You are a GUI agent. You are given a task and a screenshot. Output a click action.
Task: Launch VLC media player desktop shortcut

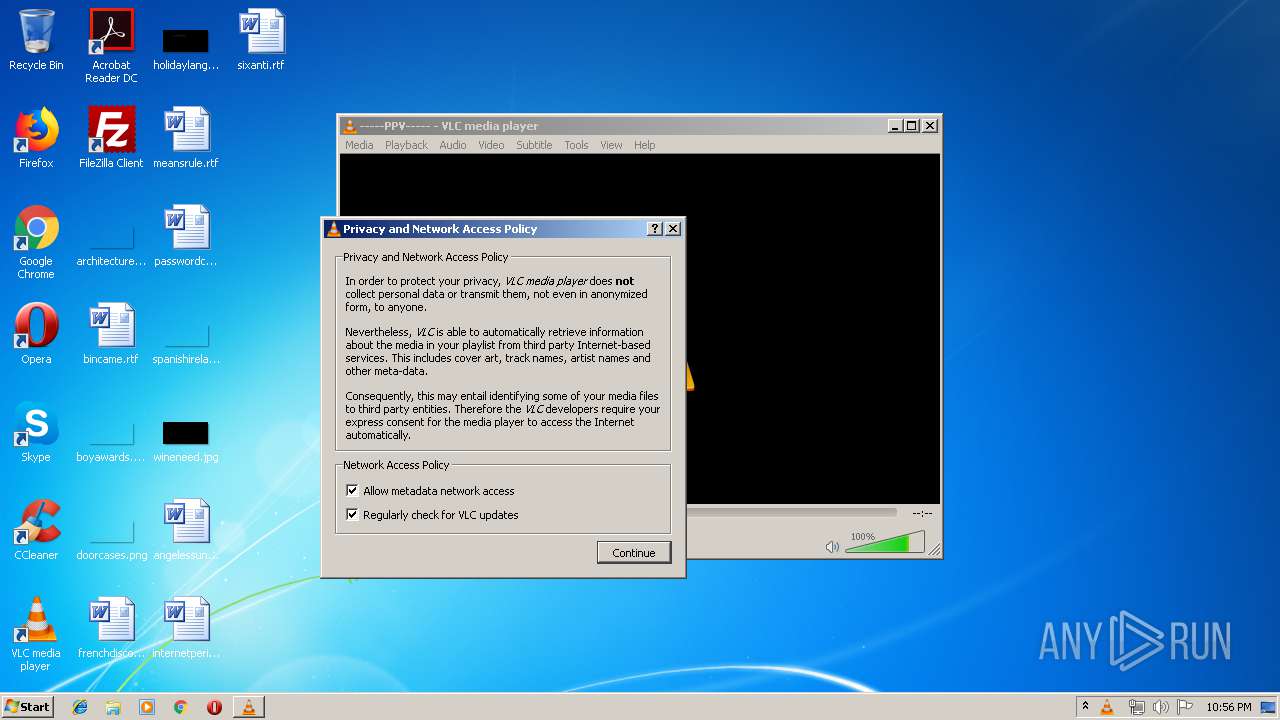(x=36, y=634)
